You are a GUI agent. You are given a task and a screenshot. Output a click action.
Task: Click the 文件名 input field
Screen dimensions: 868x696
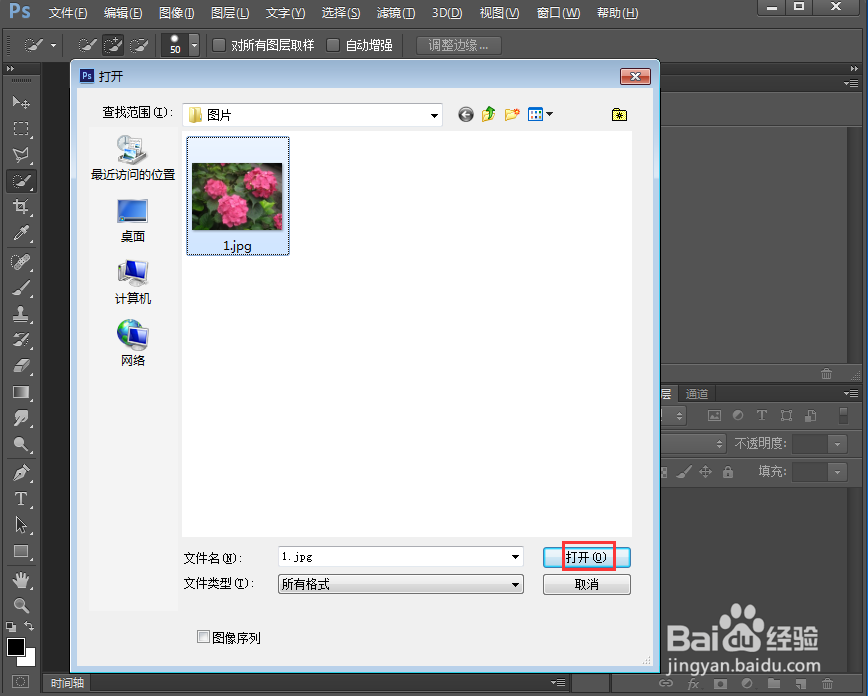point(394,557)
